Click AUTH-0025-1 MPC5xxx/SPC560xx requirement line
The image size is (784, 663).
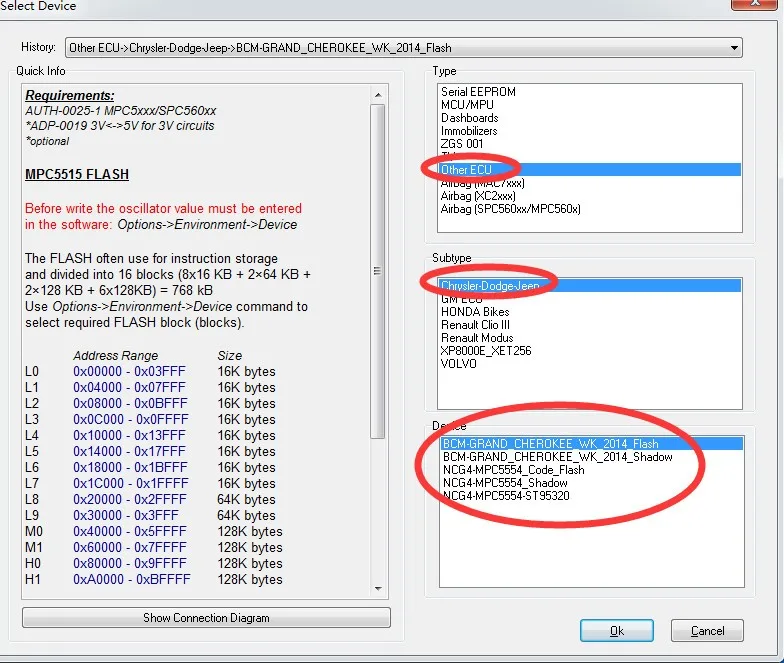120,110
